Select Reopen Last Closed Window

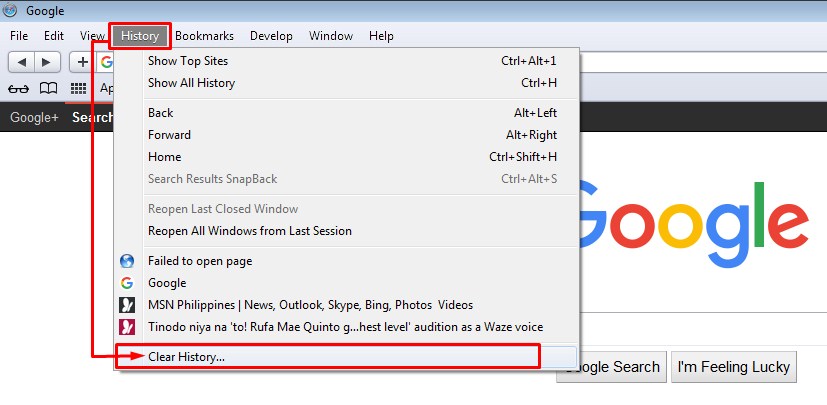(347, 209)
